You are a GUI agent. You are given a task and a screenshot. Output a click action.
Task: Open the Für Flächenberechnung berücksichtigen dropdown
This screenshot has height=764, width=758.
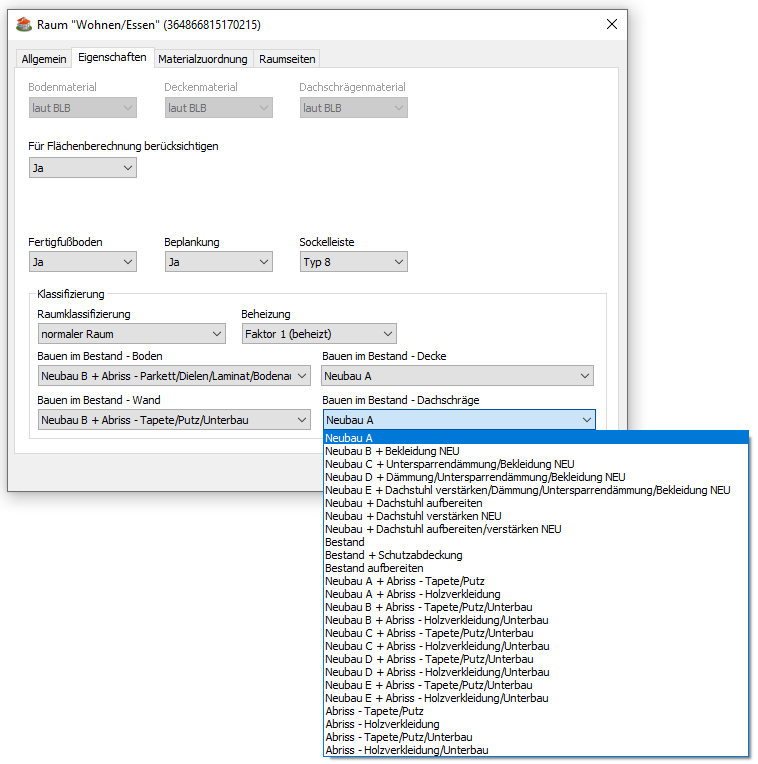(x=83, y=168)
